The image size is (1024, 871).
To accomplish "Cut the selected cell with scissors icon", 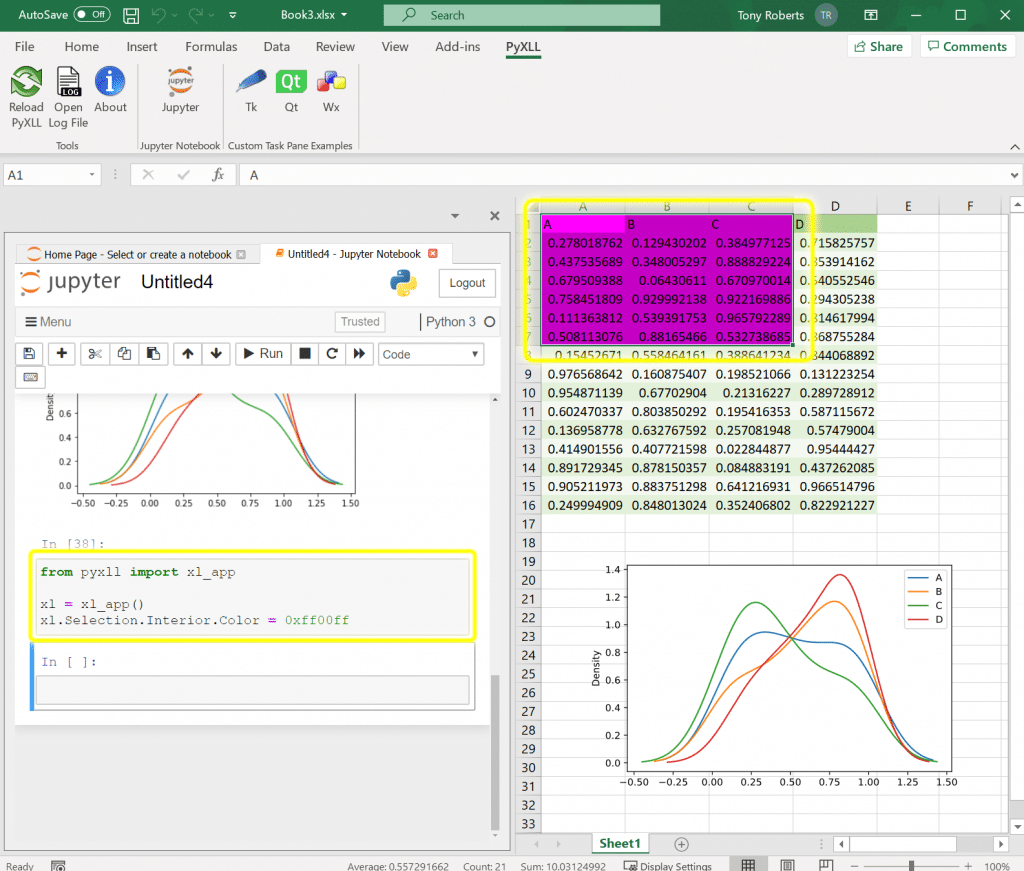I will (x=94, y=354).
